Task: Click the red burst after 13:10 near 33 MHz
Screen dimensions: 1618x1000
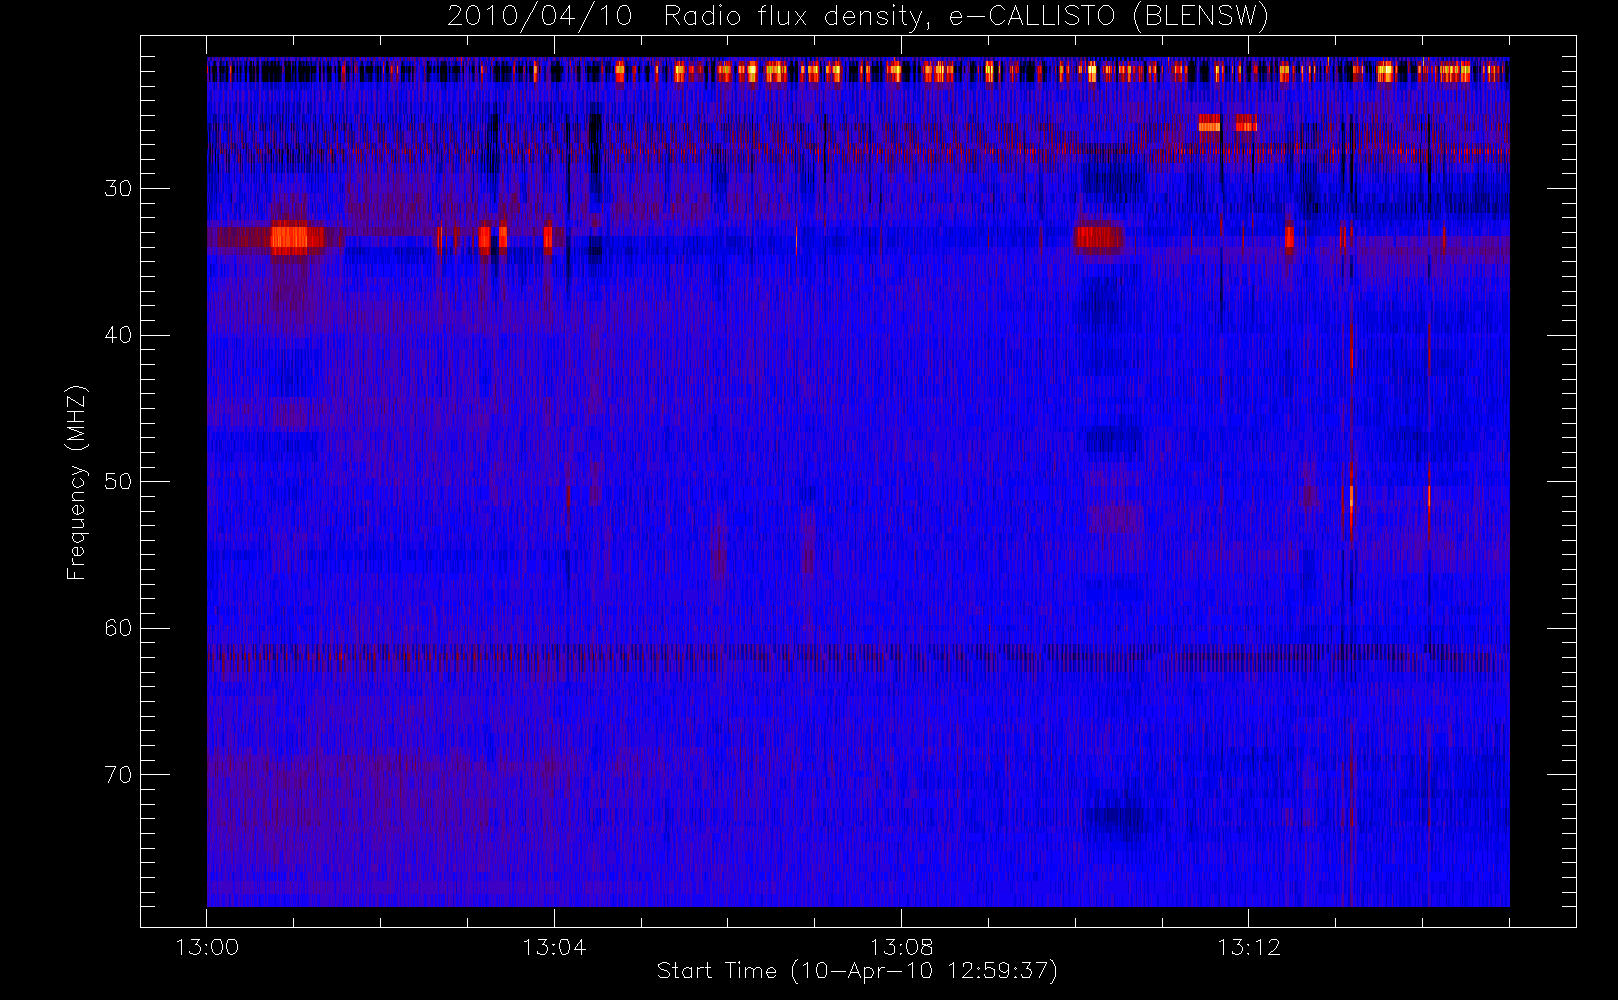Action: [1099, 238]
